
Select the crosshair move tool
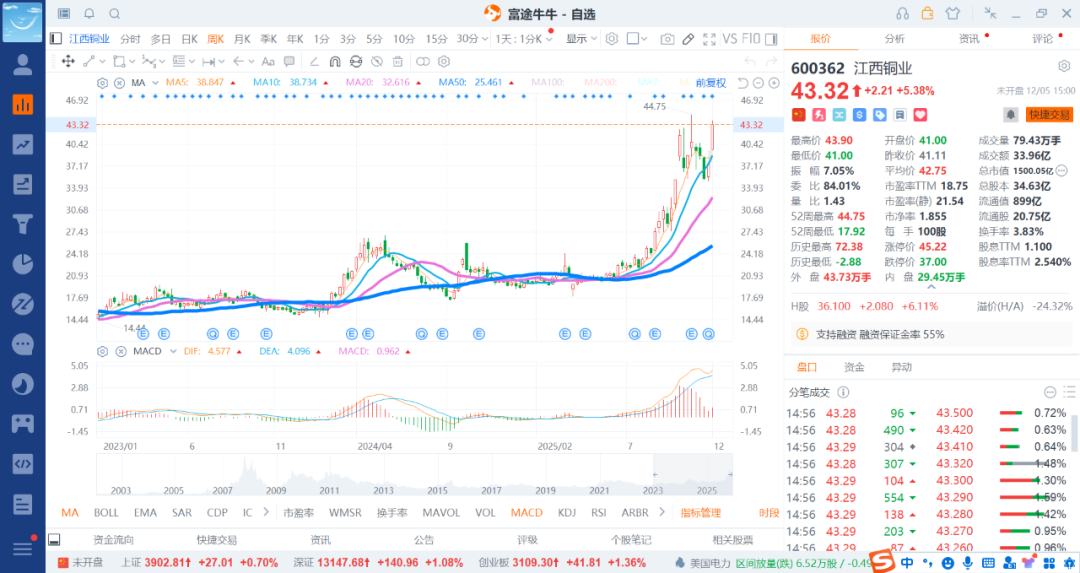tap(68, 61)
